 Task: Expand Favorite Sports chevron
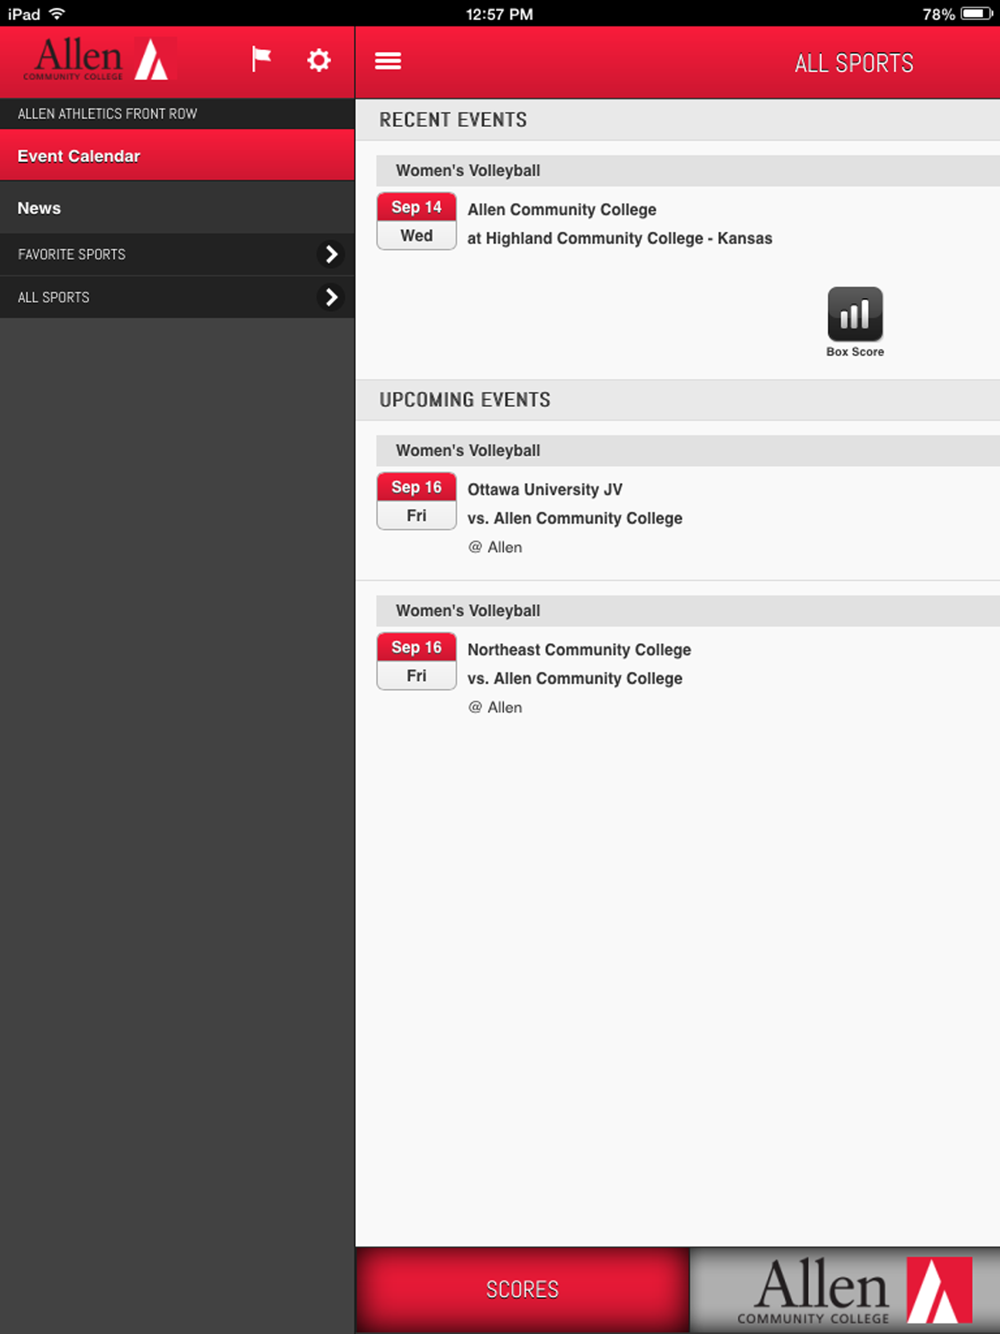pos(331,254)
